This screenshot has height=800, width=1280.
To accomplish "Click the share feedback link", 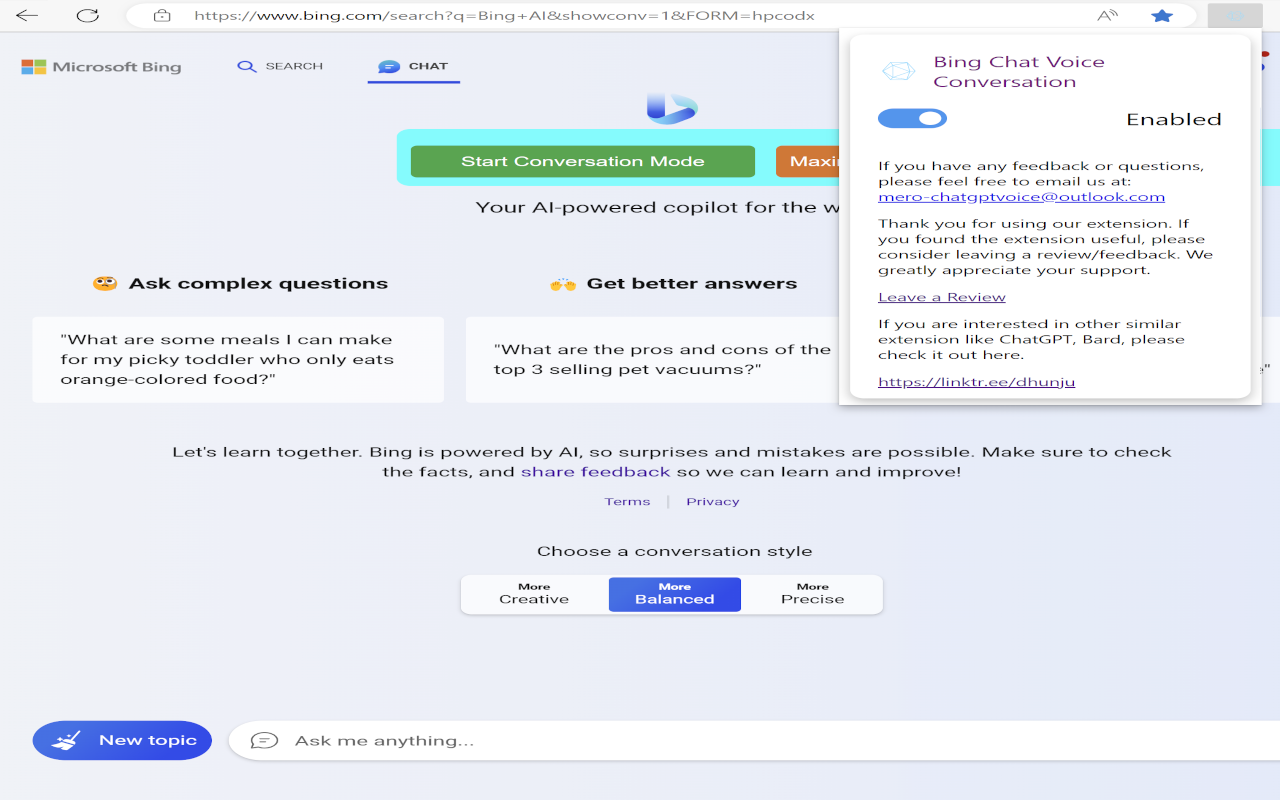I will (595, 470).
